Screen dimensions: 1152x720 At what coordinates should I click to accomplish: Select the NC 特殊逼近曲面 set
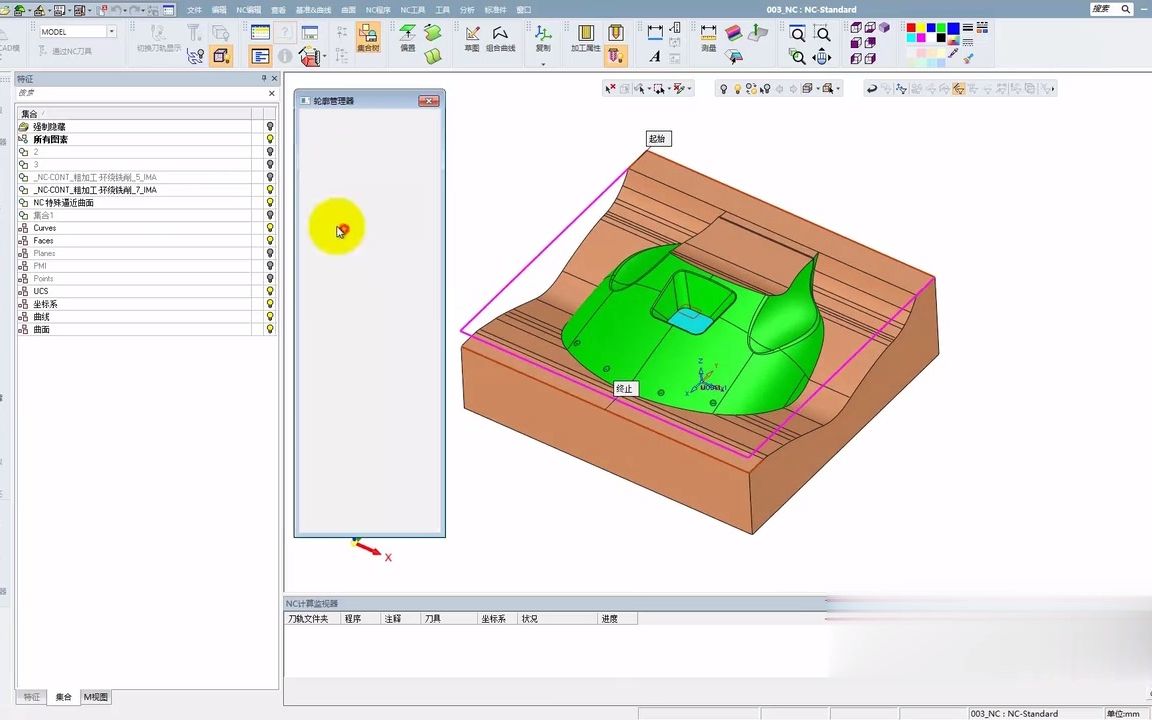64,203
